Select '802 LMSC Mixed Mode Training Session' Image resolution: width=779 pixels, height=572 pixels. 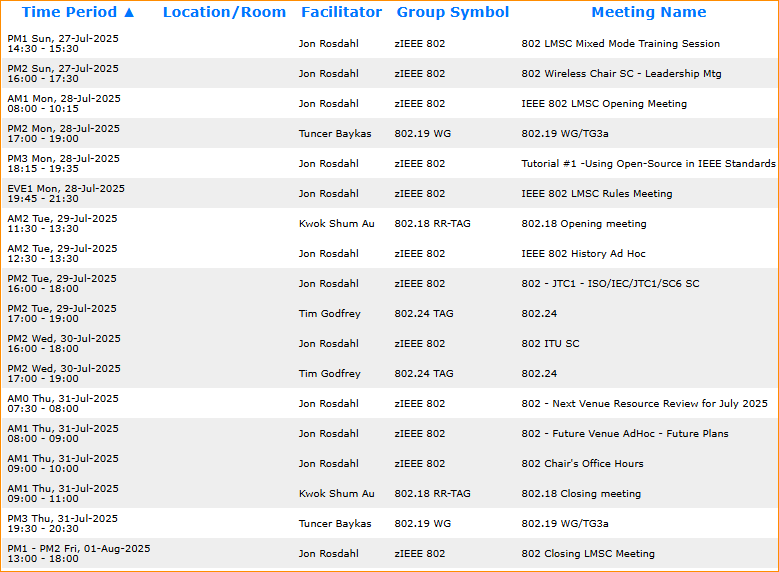click(621, 44)
